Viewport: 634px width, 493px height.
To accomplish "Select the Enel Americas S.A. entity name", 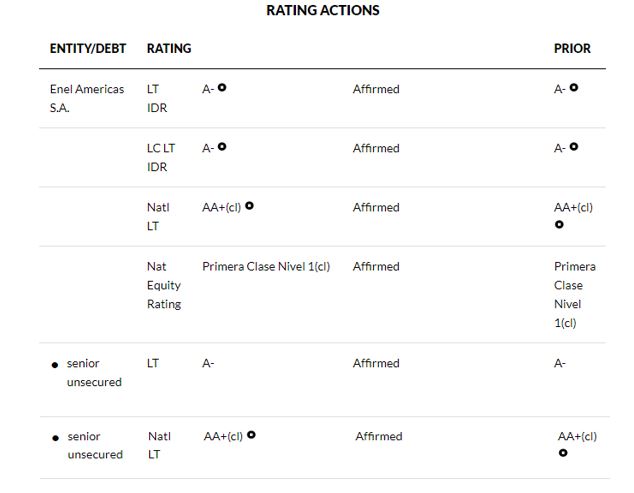I will coord(87,98).
